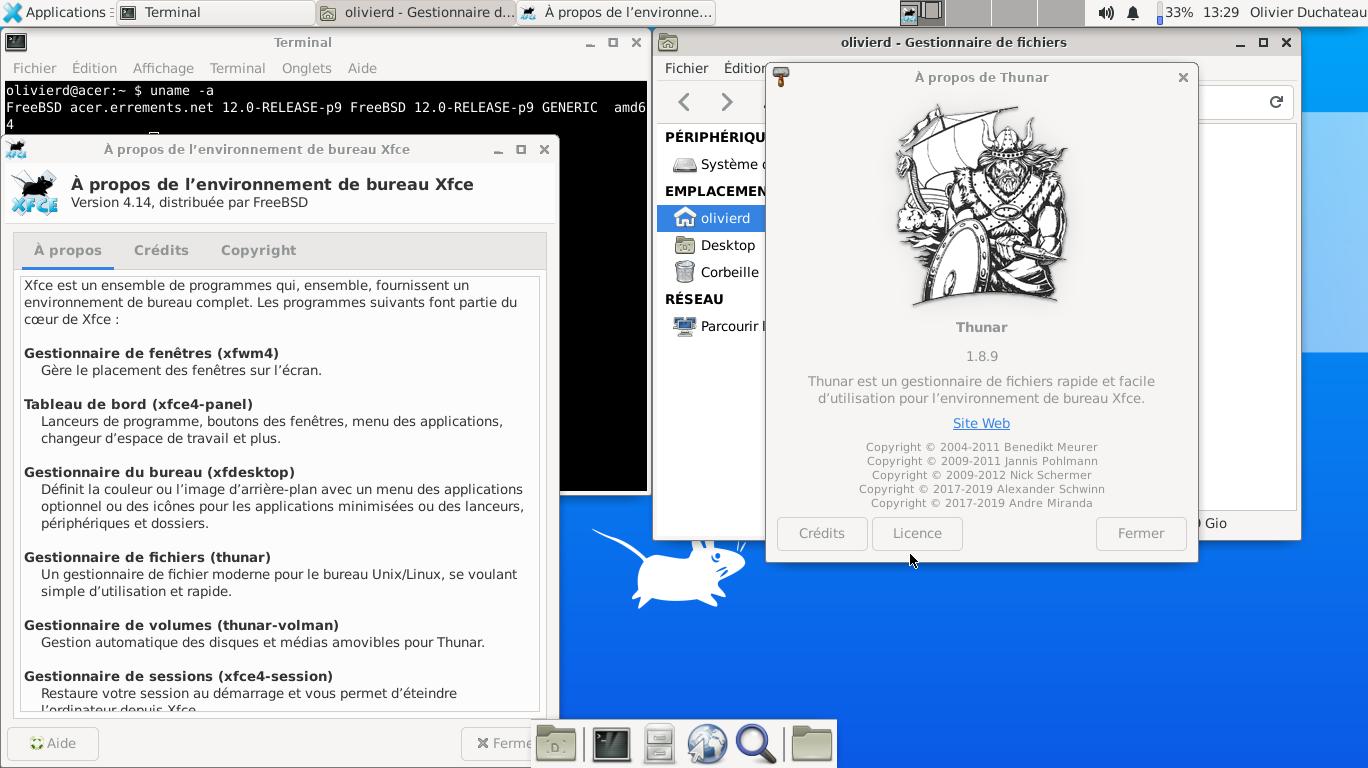Image resolution: width=1368 pixels, height=768 pixels.
Task: Open the Édition menu in the file manager
Action: (744, 68)
